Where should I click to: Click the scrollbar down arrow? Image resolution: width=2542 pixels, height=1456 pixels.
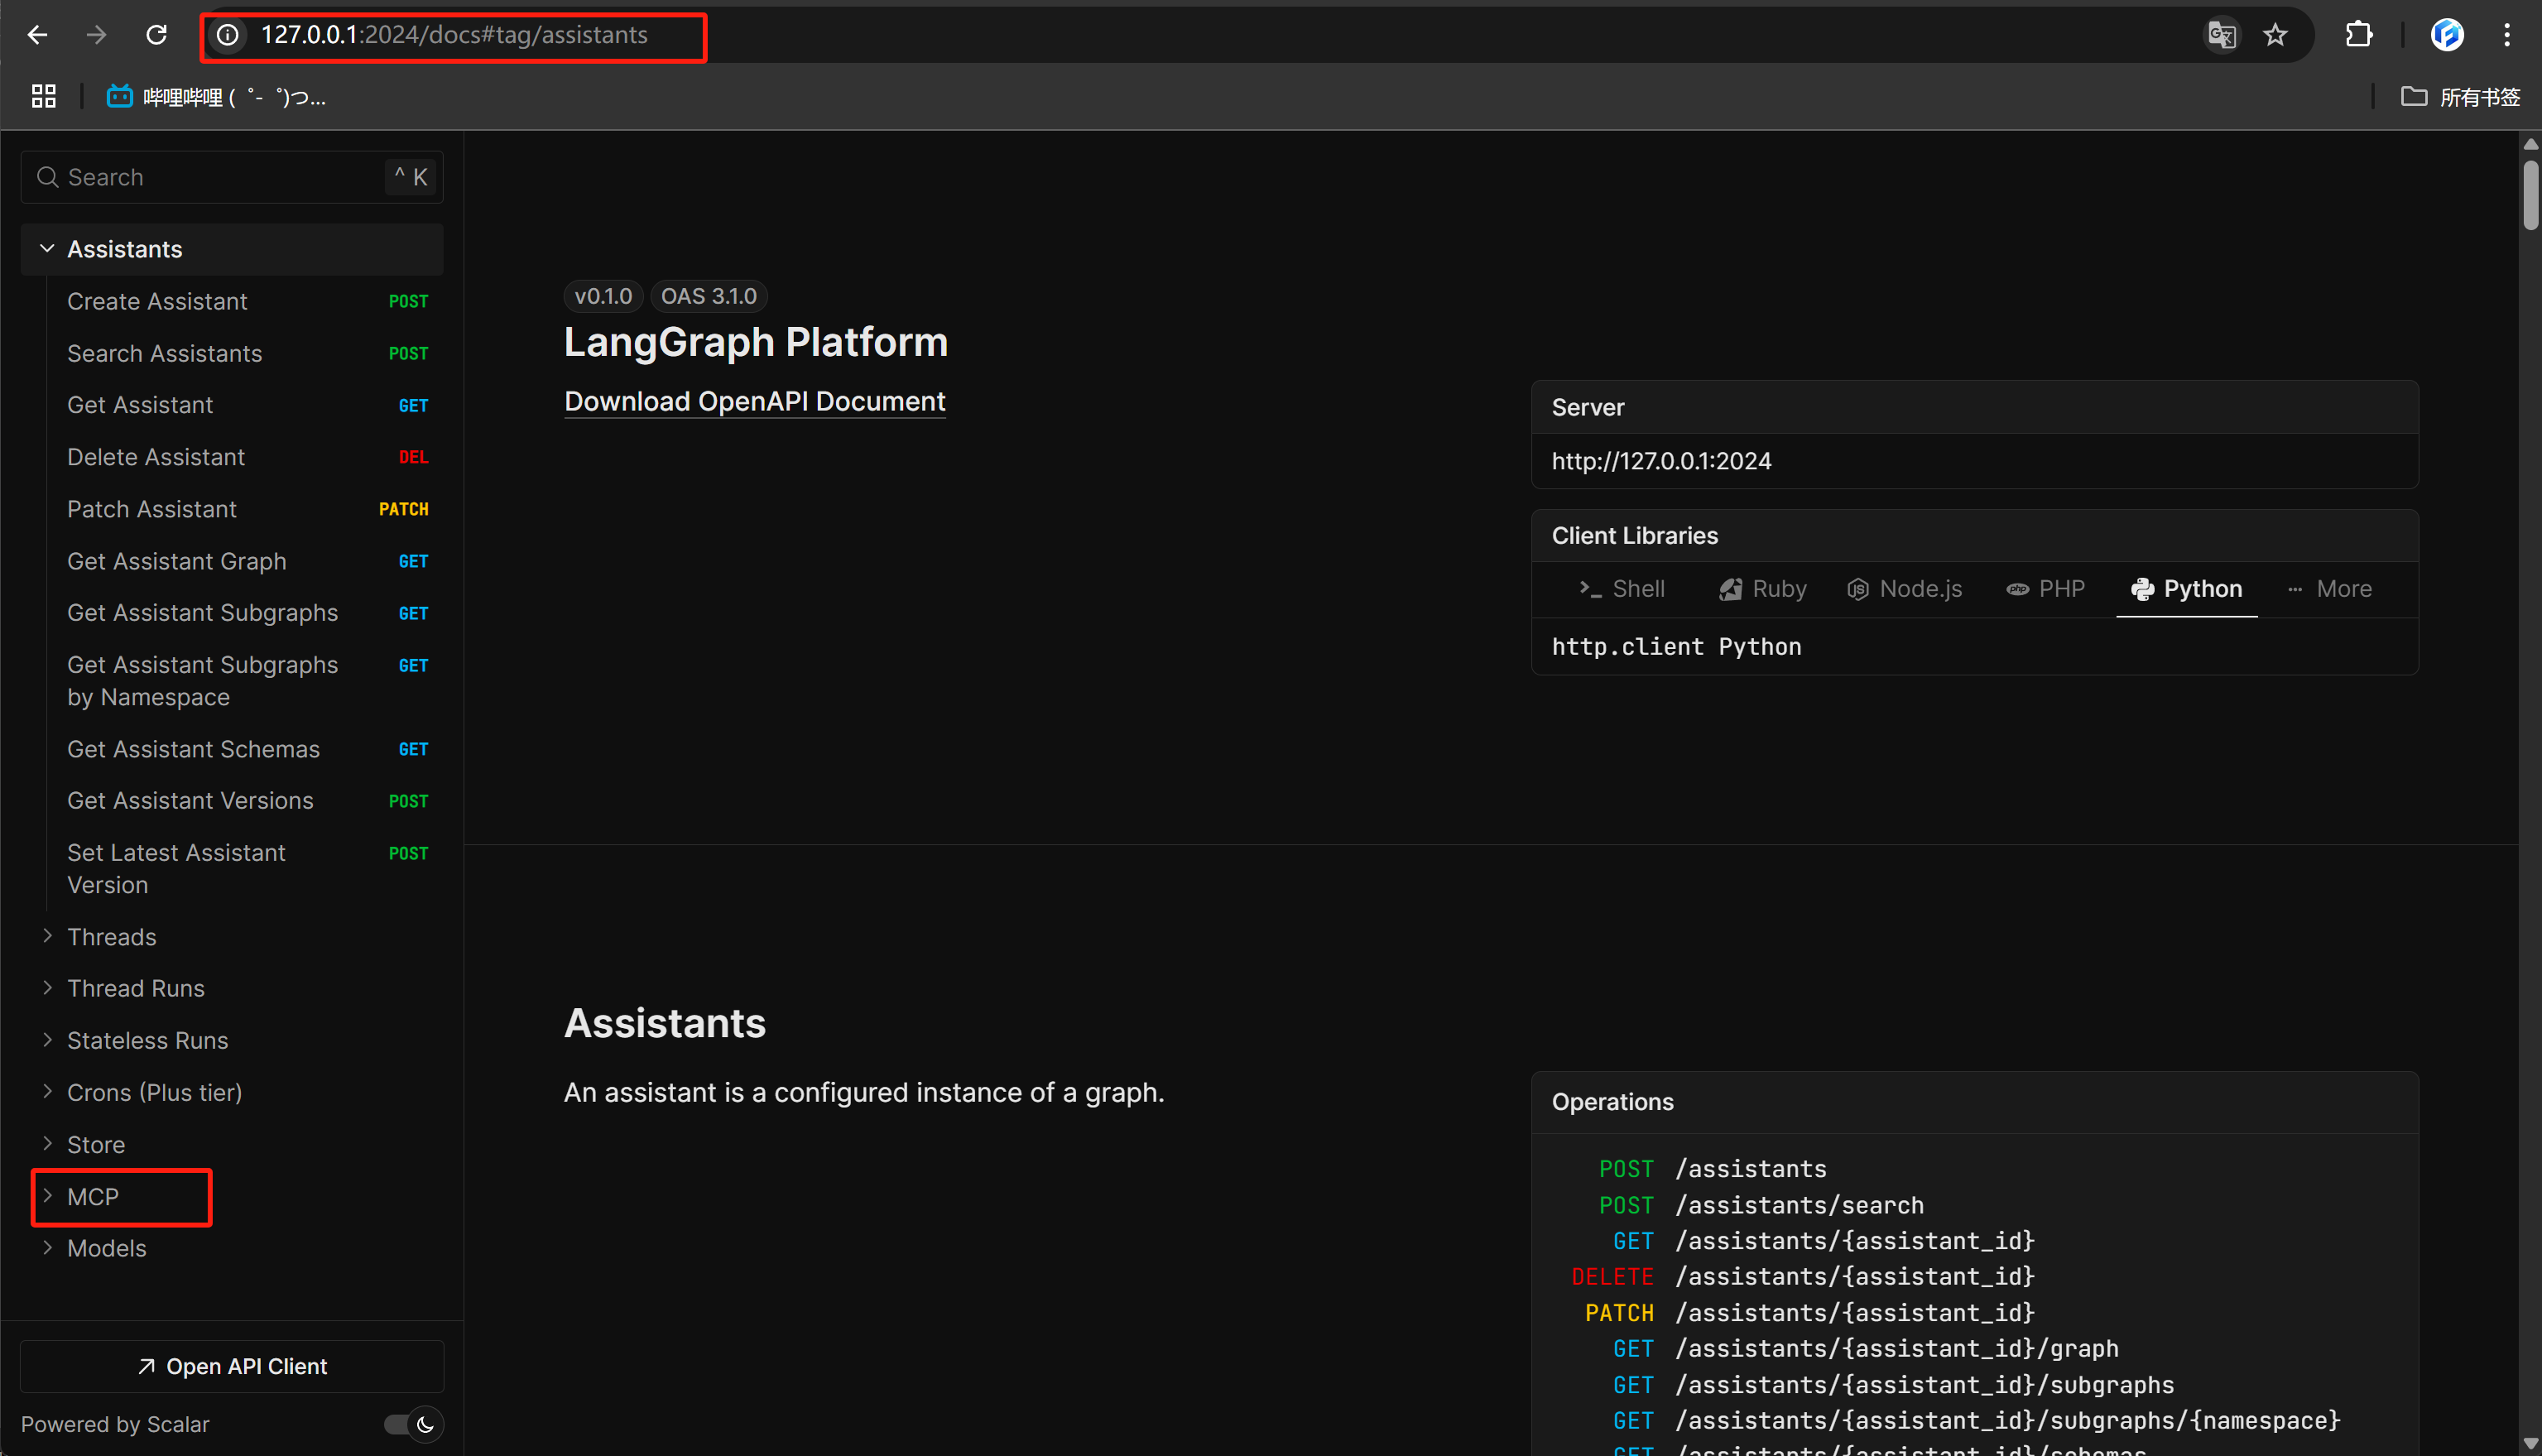tap(2530, 1443)
